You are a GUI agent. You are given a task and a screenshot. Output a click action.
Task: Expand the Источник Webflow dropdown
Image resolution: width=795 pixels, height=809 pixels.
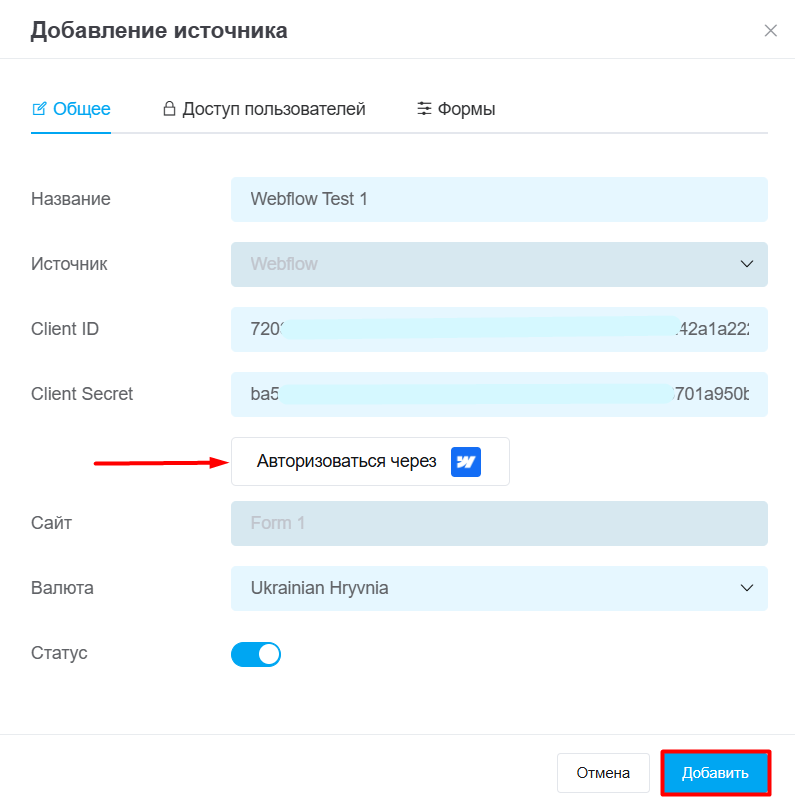tap(499, 264)
